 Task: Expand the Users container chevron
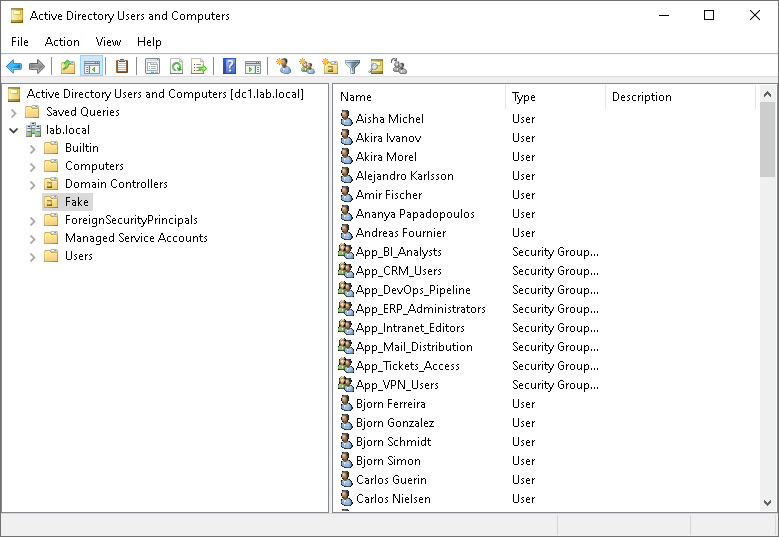coord(32,257)
